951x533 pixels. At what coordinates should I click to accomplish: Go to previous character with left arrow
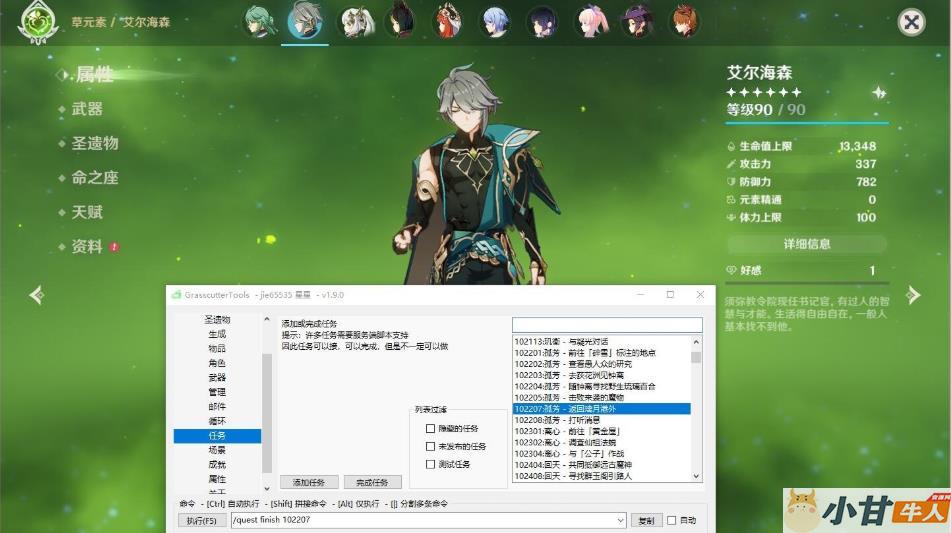(37, 295)
